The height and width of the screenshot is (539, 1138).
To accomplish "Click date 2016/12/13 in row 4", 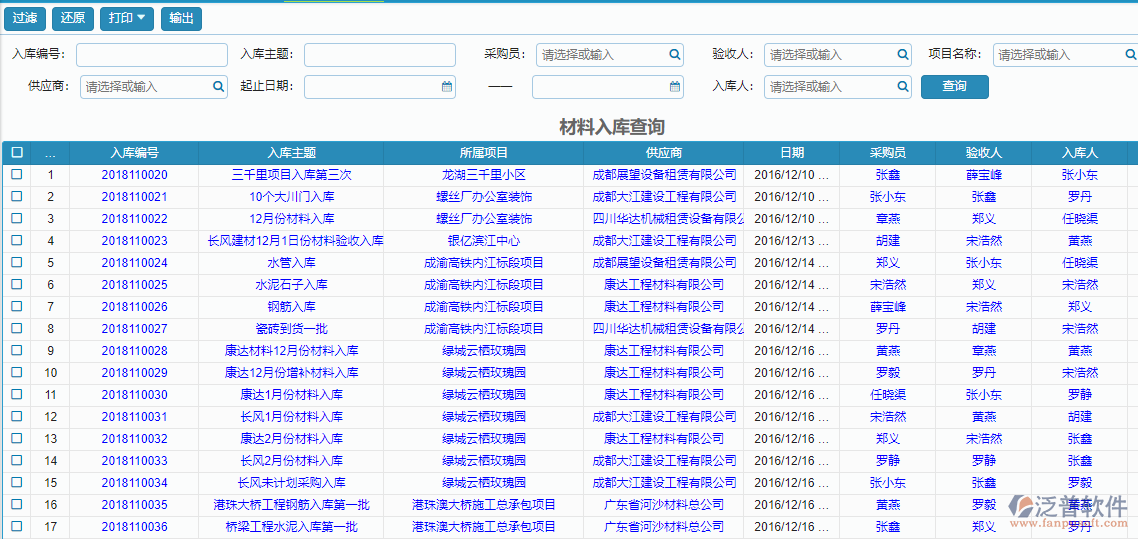I will click(791, 241).
